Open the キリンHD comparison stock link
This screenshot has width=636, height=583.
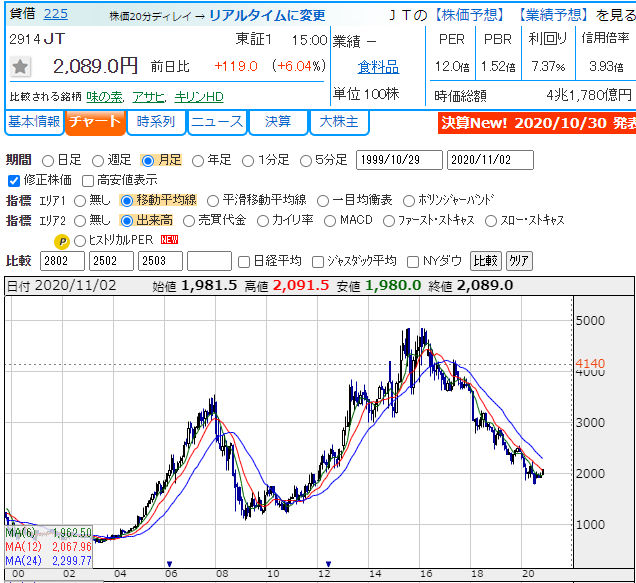click(199, 97)
